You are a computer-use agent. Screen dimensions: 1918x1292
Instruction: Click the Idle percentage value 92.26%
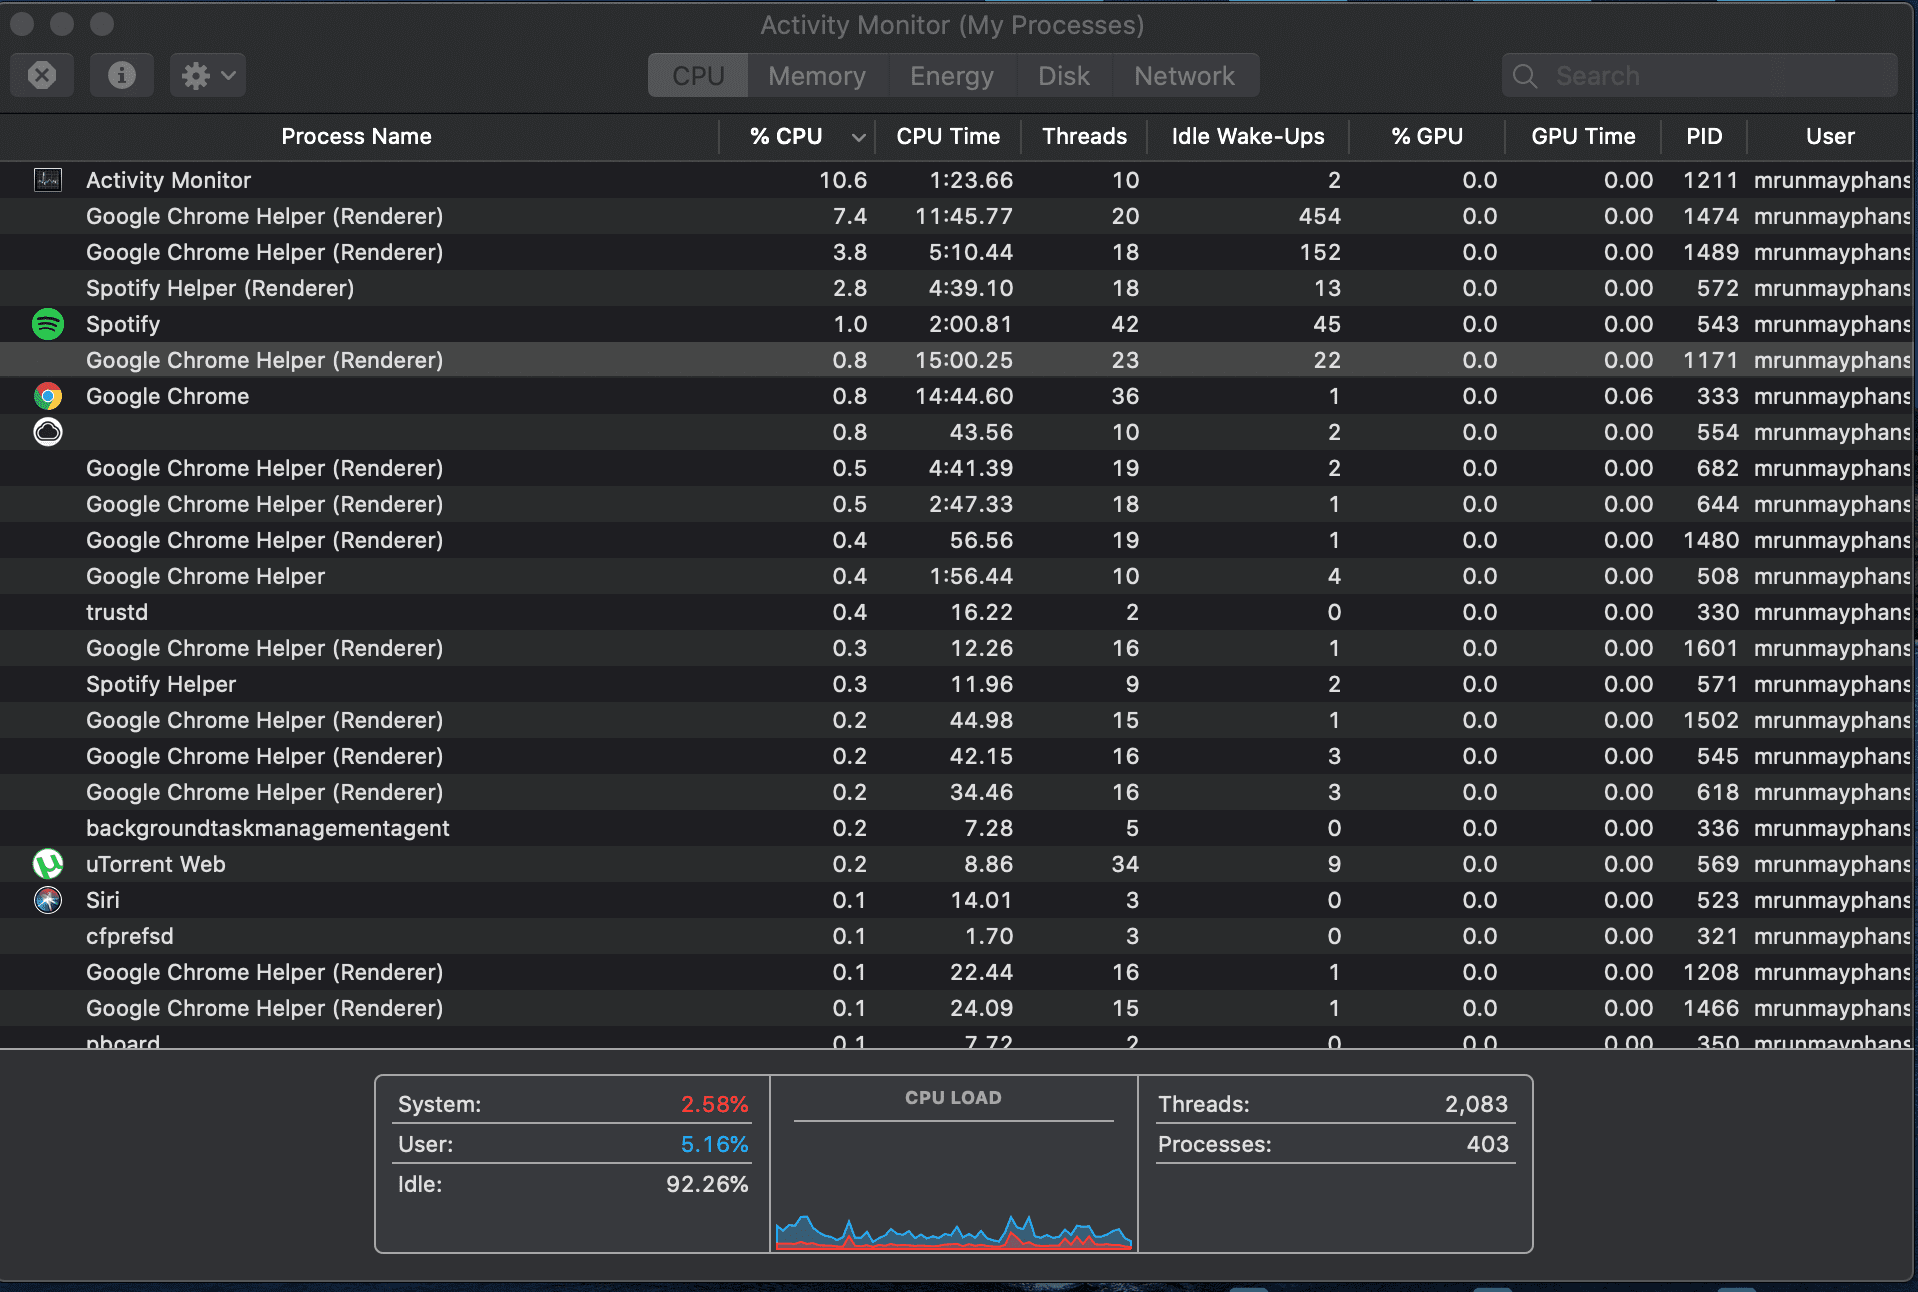pos(707,1184)
